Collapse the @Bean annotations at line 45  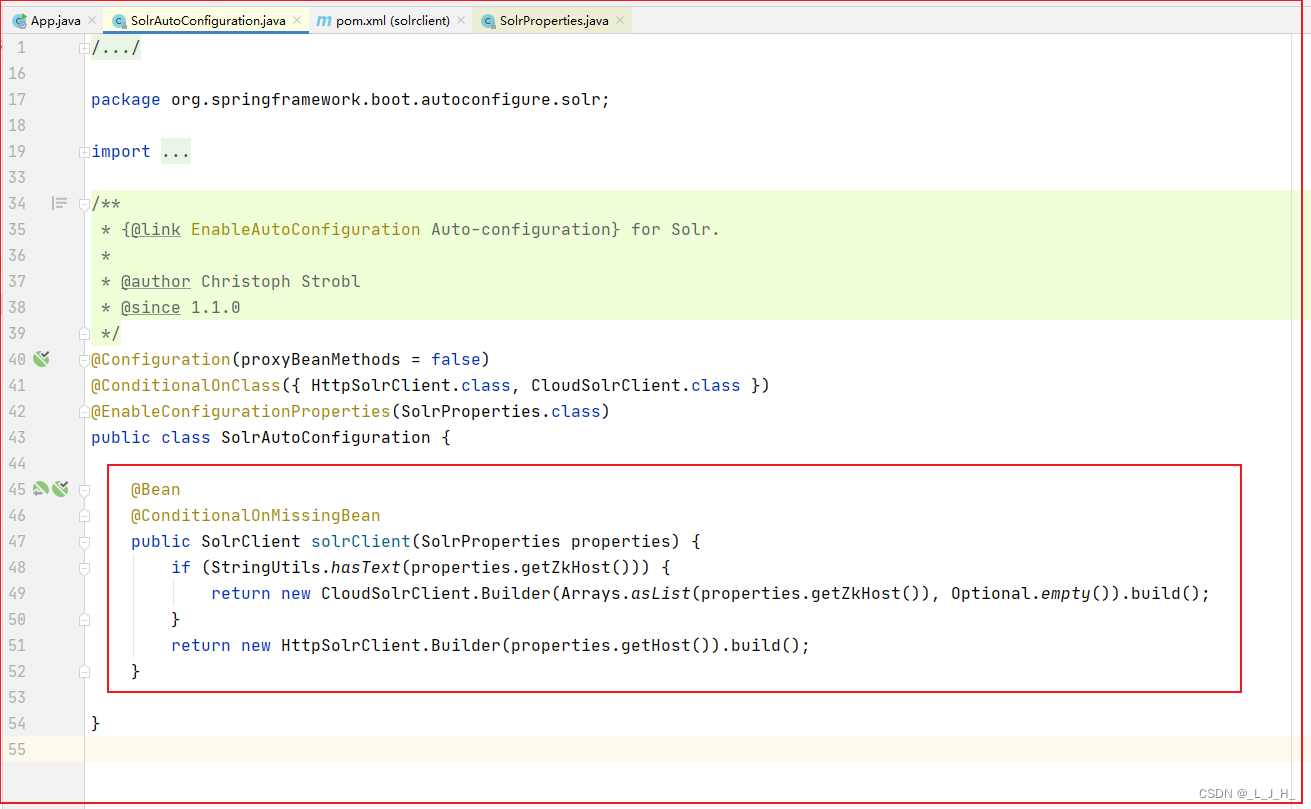pyautogui.click(x=84, y=490)
